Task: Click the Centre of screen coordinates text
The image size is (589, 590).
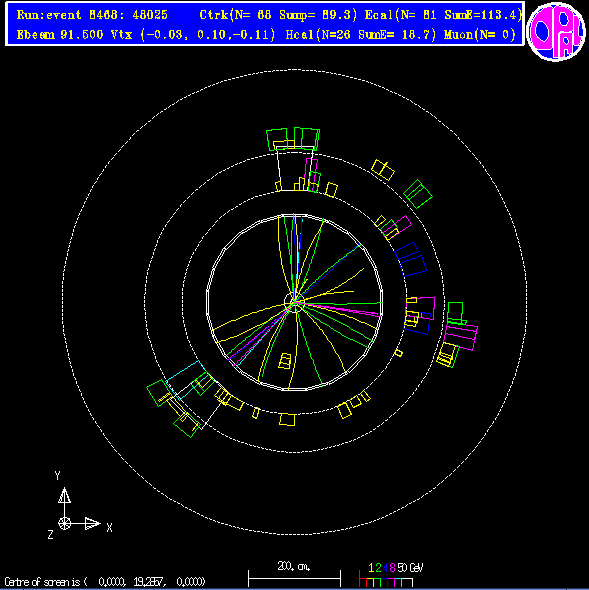Action: 105,582
